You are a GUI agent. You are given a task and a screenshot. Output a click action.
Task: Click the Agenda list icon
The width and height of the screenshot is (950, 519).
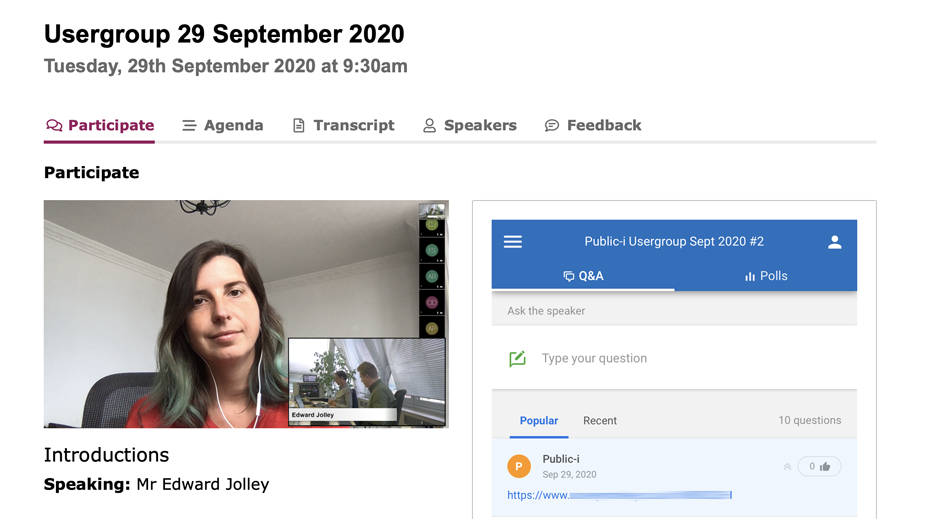pyautogui.click(x=189, y=125)
